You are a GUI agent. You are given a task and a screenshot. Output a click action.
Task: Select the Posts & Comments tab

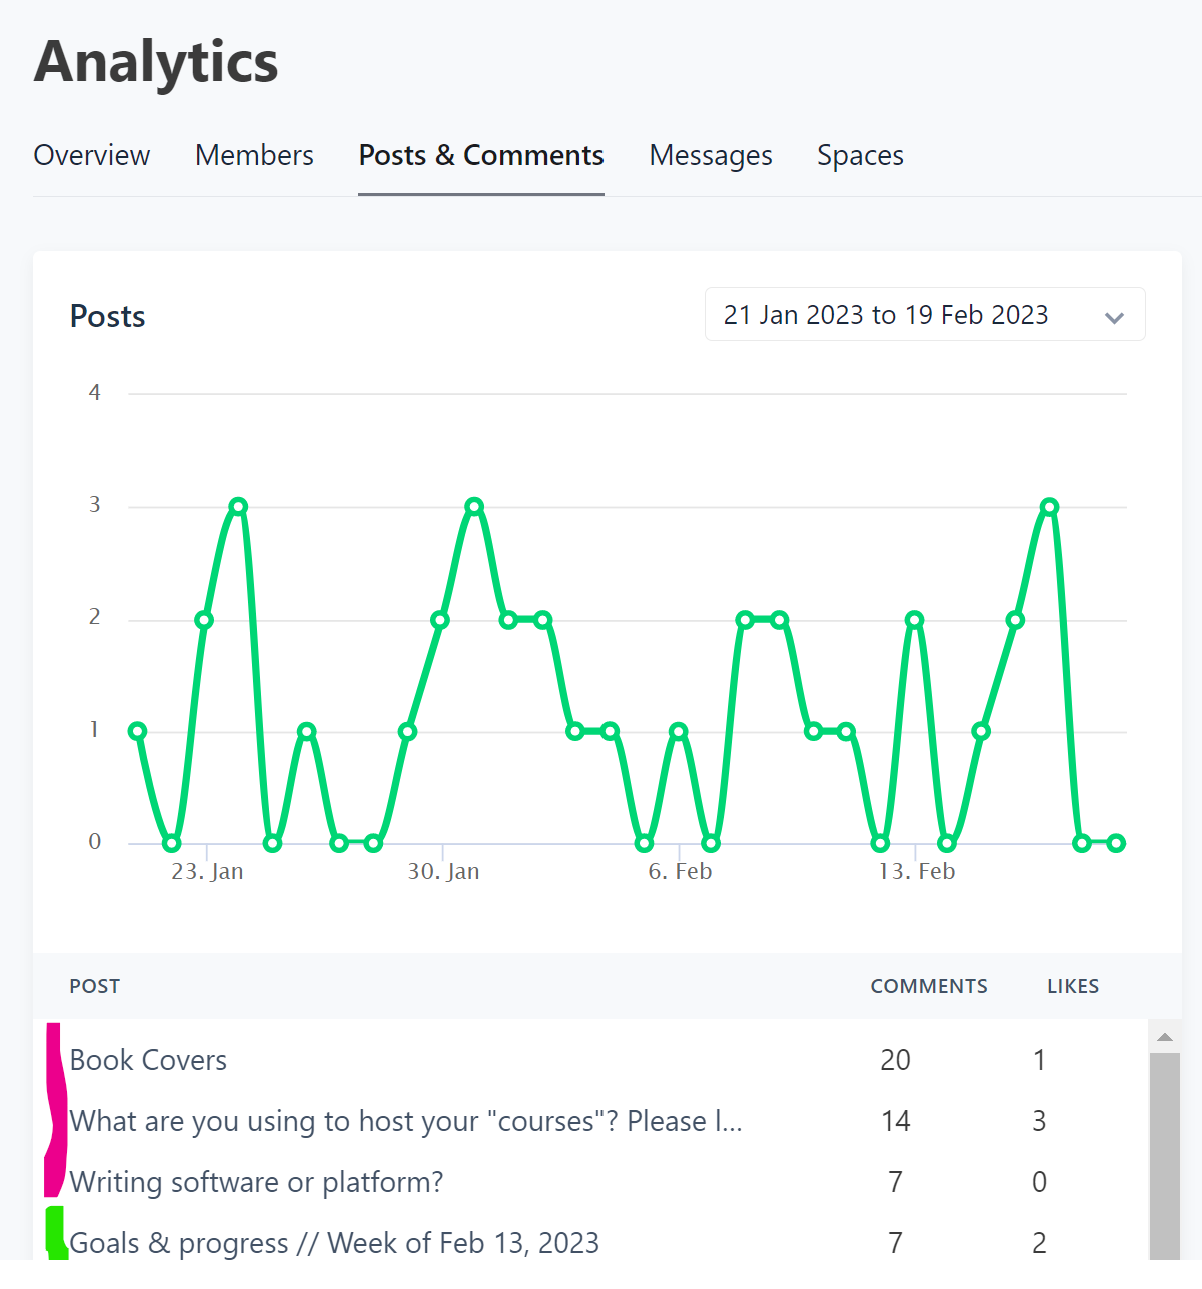[481, 156]
